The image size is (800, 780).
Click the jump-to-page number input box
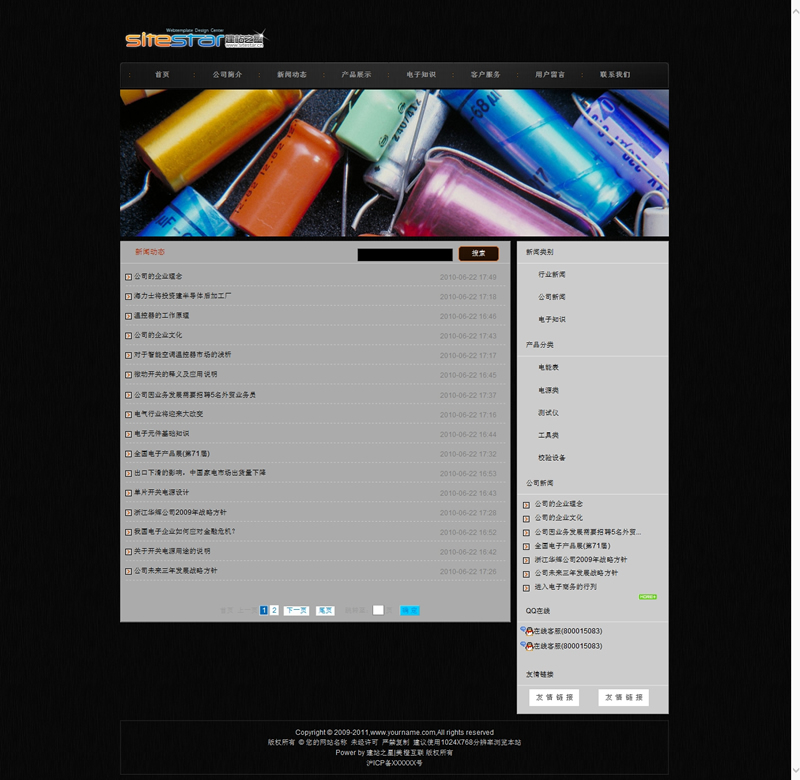click(x=378, y=610)
